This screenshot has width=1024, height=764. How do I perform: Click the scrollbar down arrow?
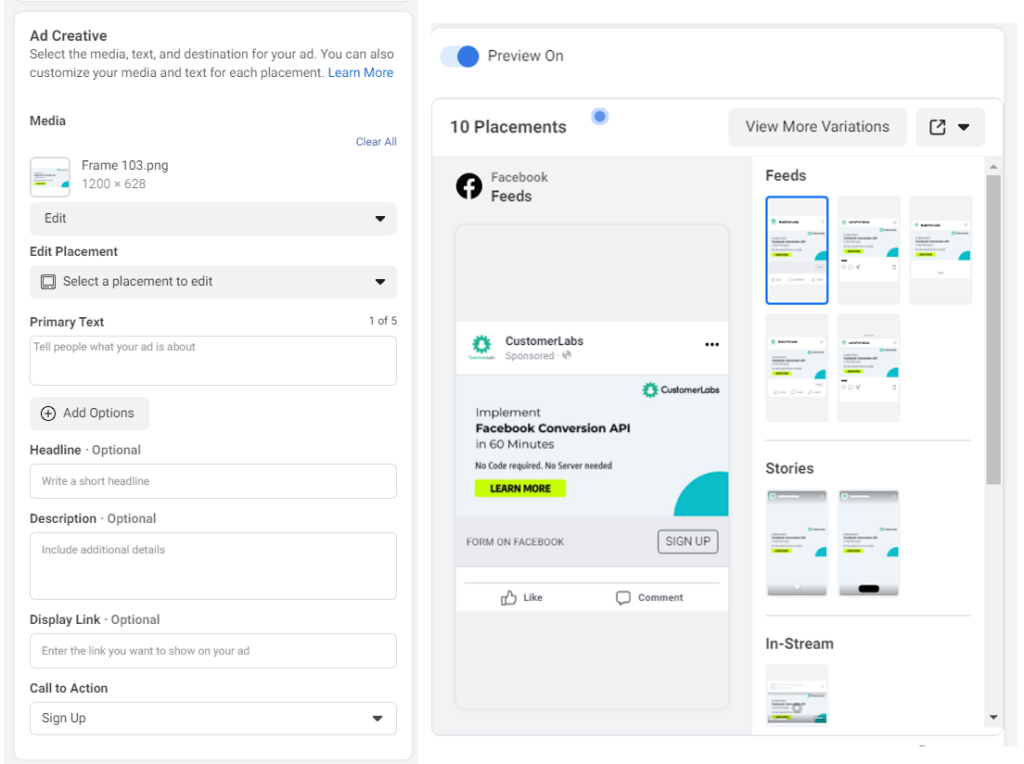click(x=993, y=717)
